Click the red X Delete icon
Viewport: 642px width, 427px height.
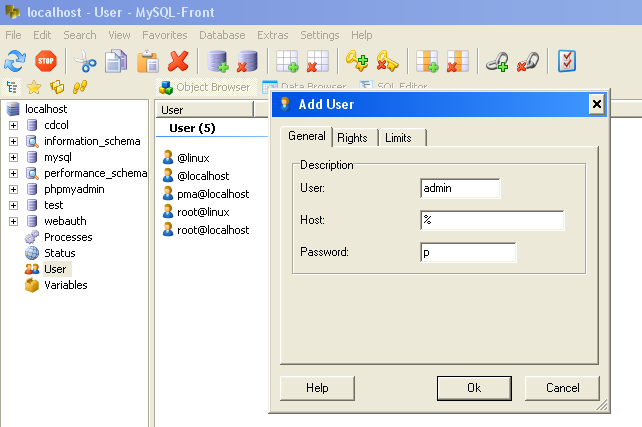[179, 62]
